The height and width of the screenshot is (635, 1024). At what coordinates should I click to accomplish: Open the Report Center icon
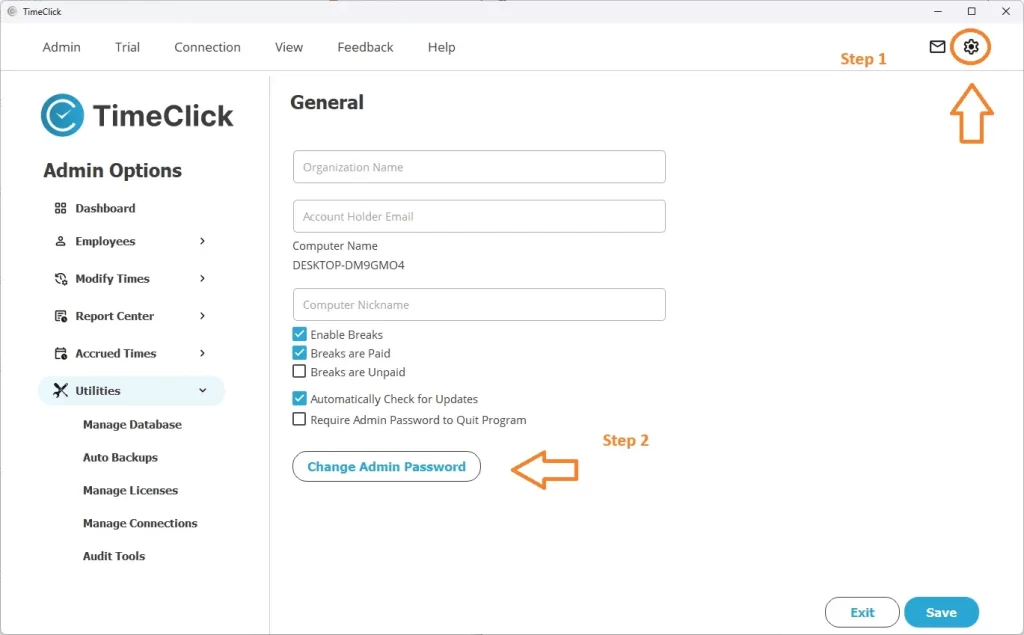(62, 316)
